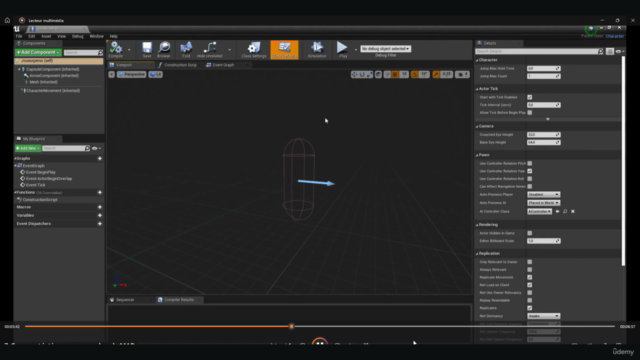Image resolution: width=640 pixels, height=360 pixels.
Task: Select the translate gizmo tool in the viewport
Action: pos(354,74)
